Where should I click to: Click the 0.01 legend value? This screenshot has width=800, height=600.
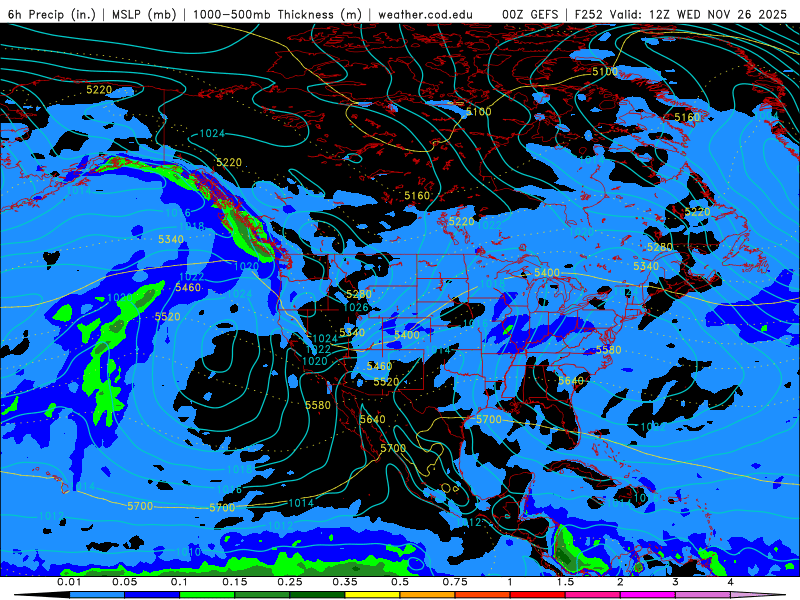(x=69, y=582)
